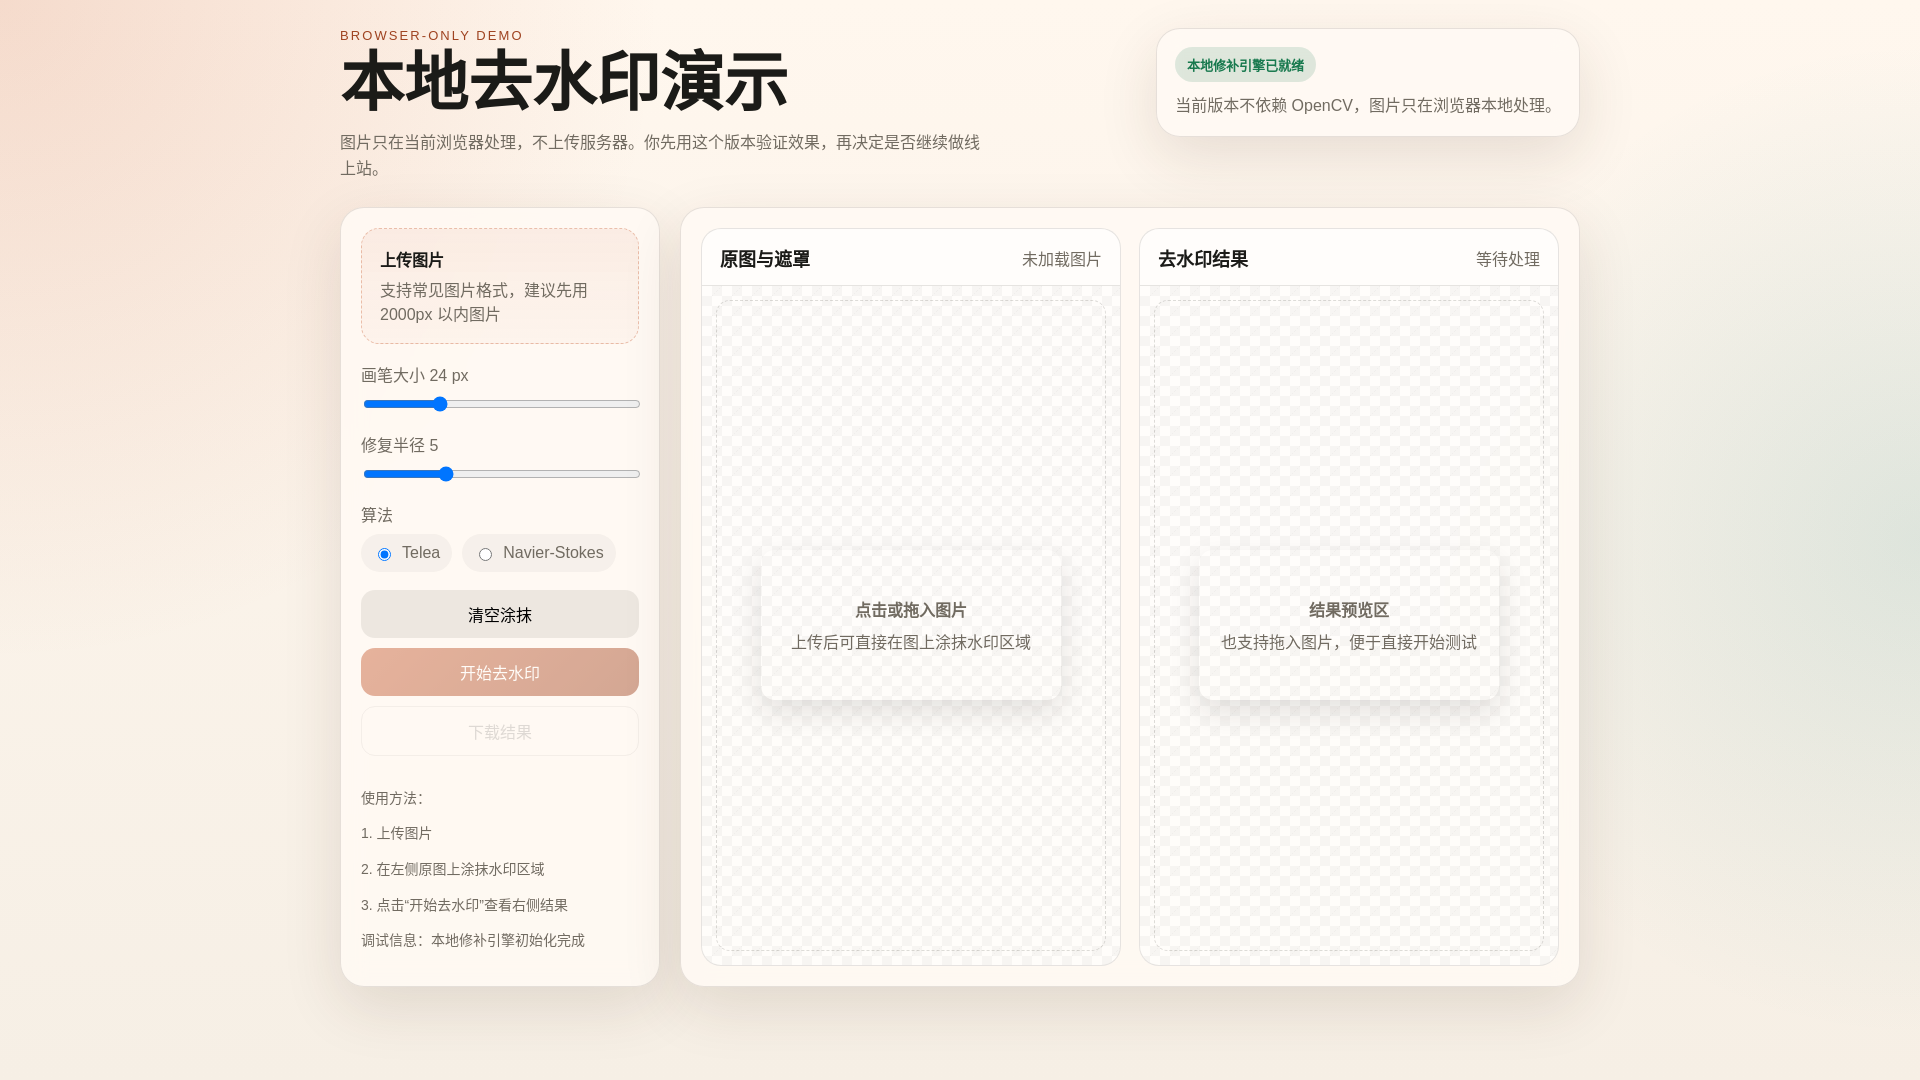Click instruction step 3 about 开始去水印
This screenshot has width=1920, height=1080.
pyautogui.click(x=465, y=905)
